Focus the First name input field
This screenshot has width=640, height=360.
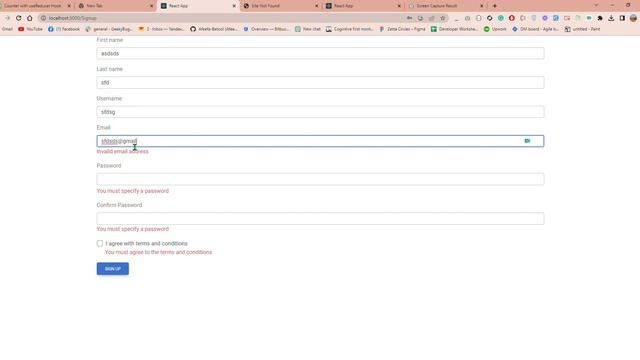(x=320, y=53)
